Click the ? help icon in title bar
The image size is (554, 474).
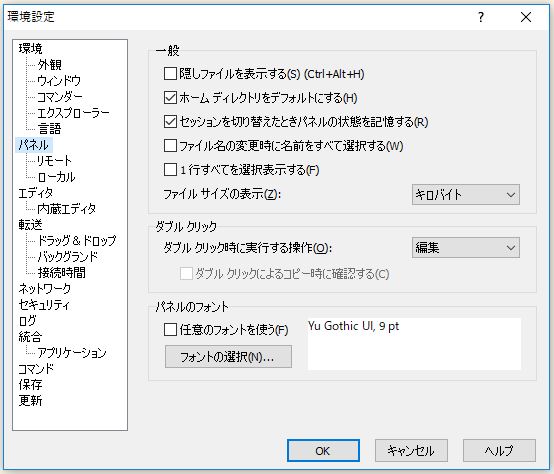[481, 17]
